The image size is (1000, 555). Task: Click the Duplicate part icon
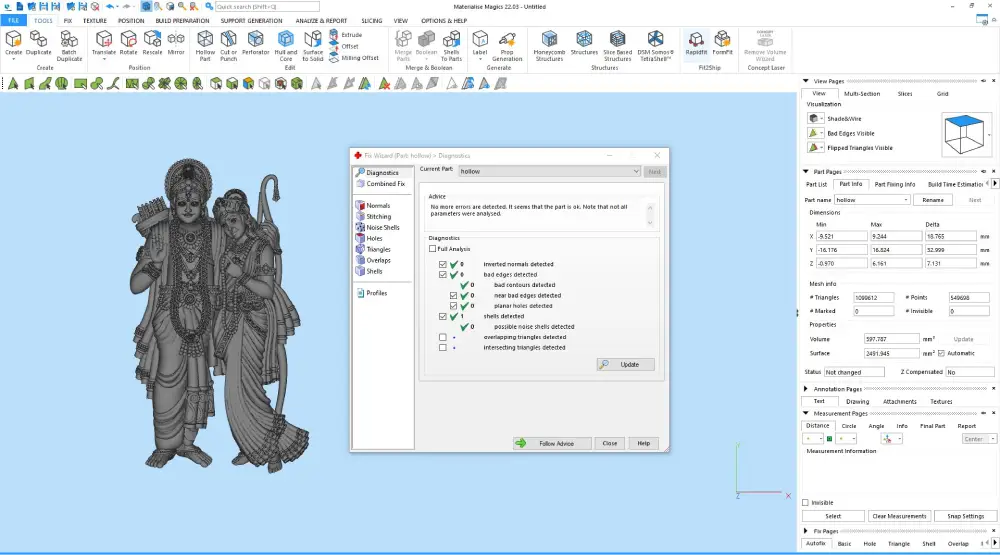[38, 43]
